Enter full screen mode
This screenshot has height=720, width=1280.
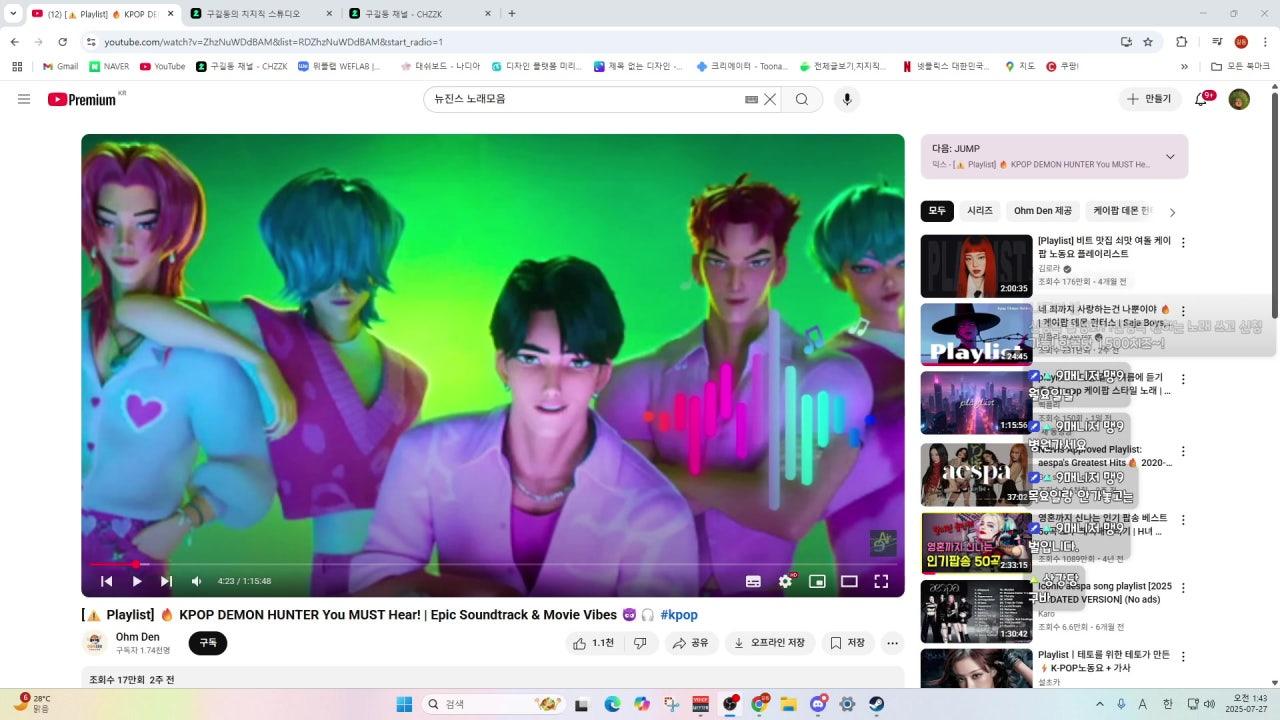tap(881, 581)
